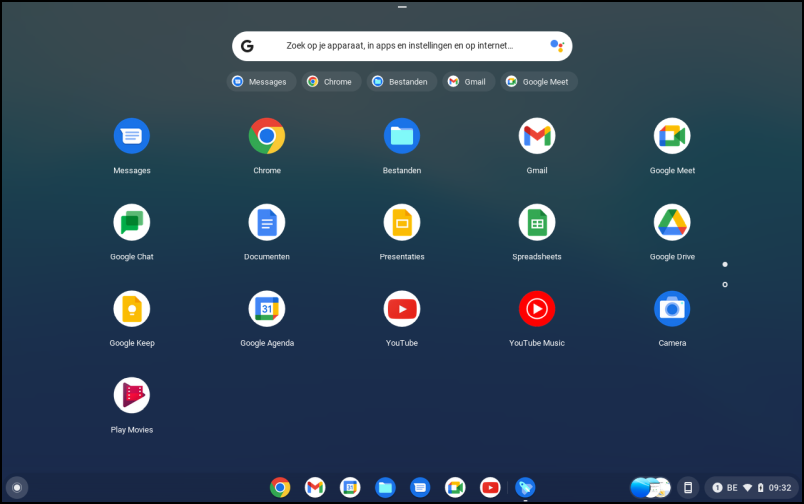Viewport: 804px width, 504px height.
Task: Open the Play Movies app
Action: coord(132,395)
